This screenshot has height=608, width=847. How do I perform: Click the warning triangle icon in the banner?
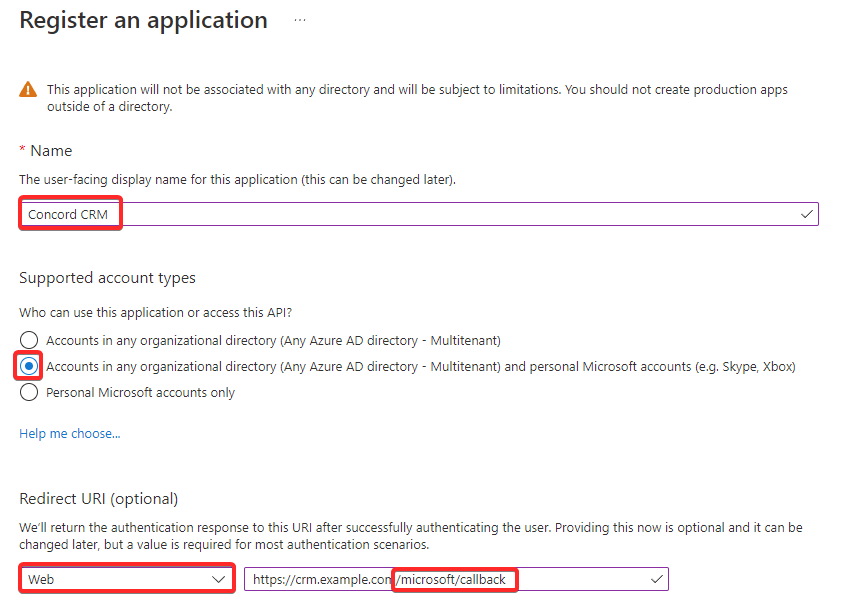(28, 89)
